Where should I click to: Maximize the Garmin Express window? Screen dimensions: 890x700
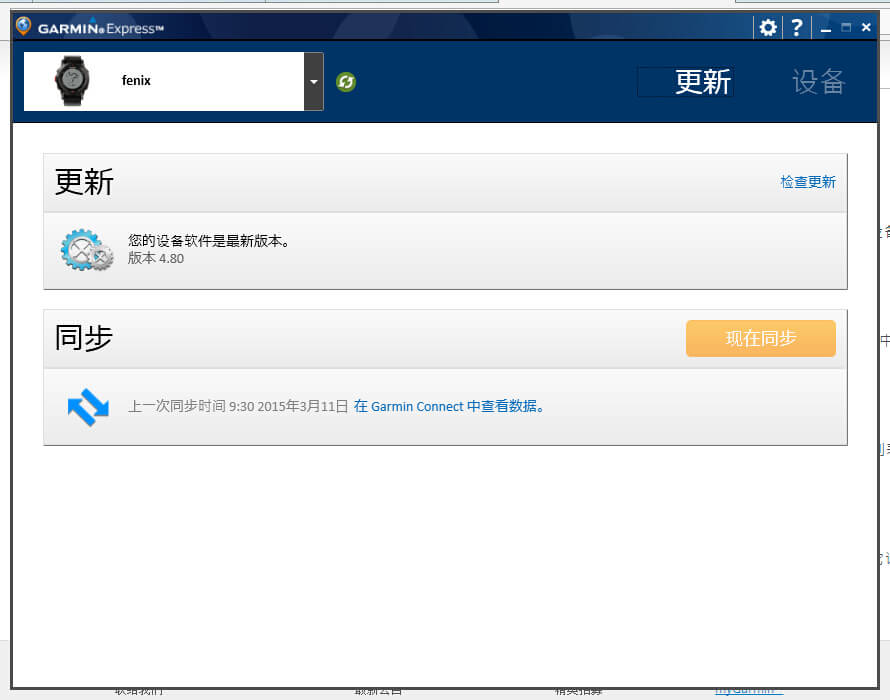pyautogui.click(x=846, y=27)
